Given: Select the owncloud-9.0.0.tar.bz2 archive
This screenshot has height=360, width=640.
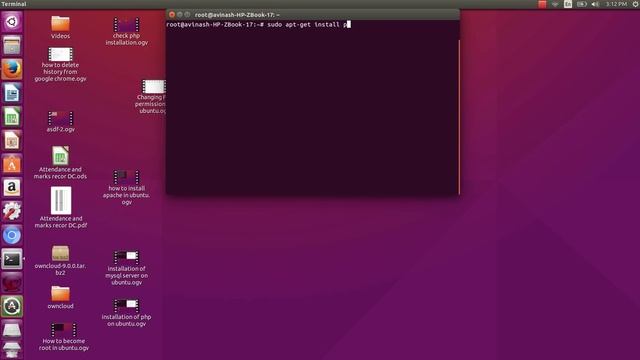Looking at the screenshot, I should click(x=60, y=260).
